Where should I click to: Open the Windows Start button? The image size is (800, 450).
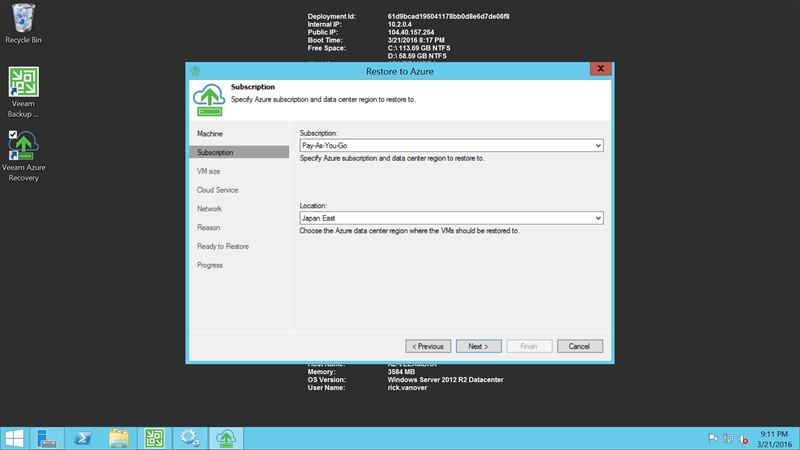[x=15, y=437]
